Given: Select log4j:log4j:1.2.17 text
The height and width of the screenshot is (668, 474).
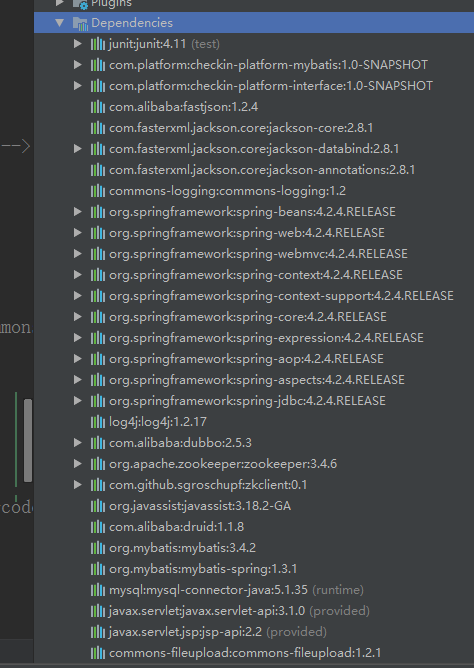Looking at the screenshot, I should pos(158,422).
